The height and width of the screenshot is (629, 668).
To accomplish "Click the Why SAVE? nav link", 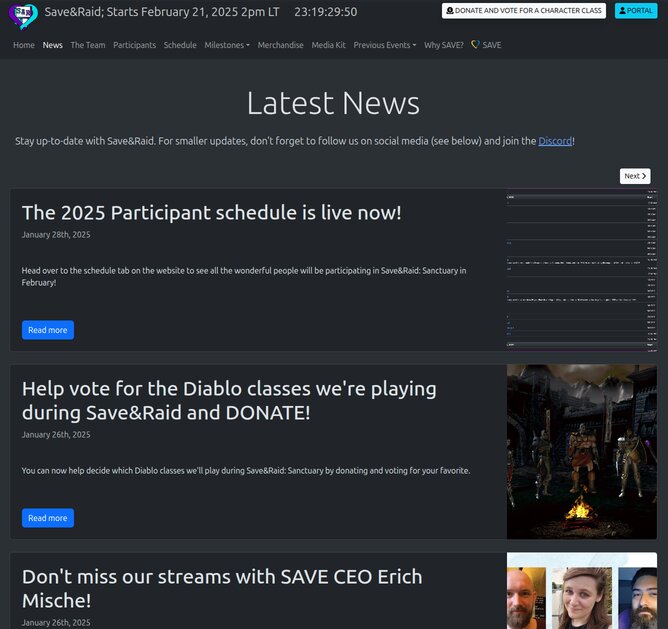I will tap(443, 45).
